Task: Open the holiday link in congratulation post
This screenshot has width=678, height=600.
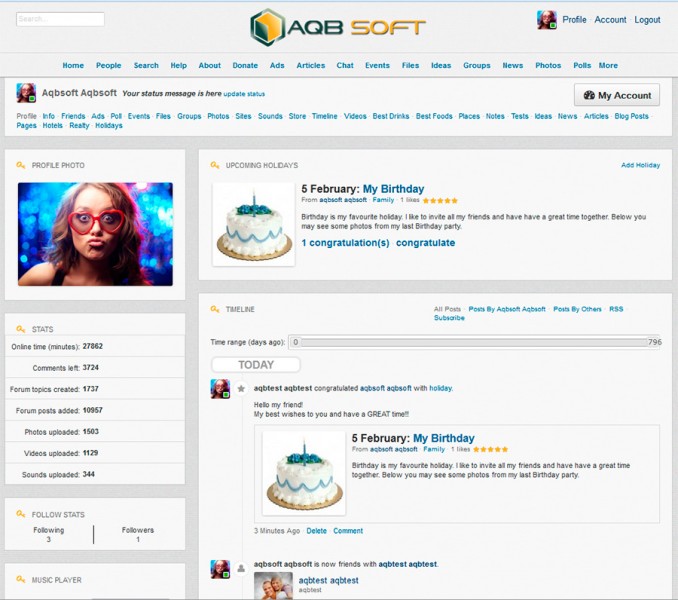Action: point(441,388)
